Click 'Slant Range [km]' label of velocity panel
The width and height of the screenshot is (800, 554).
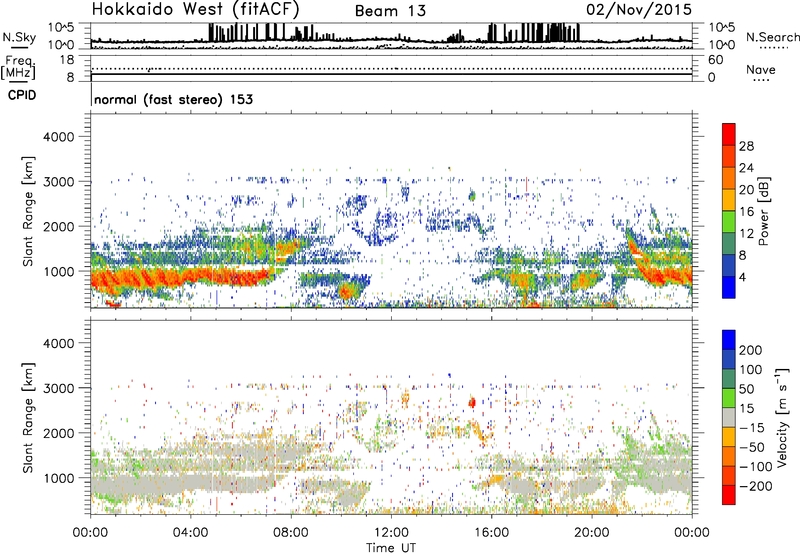(28, 418)
